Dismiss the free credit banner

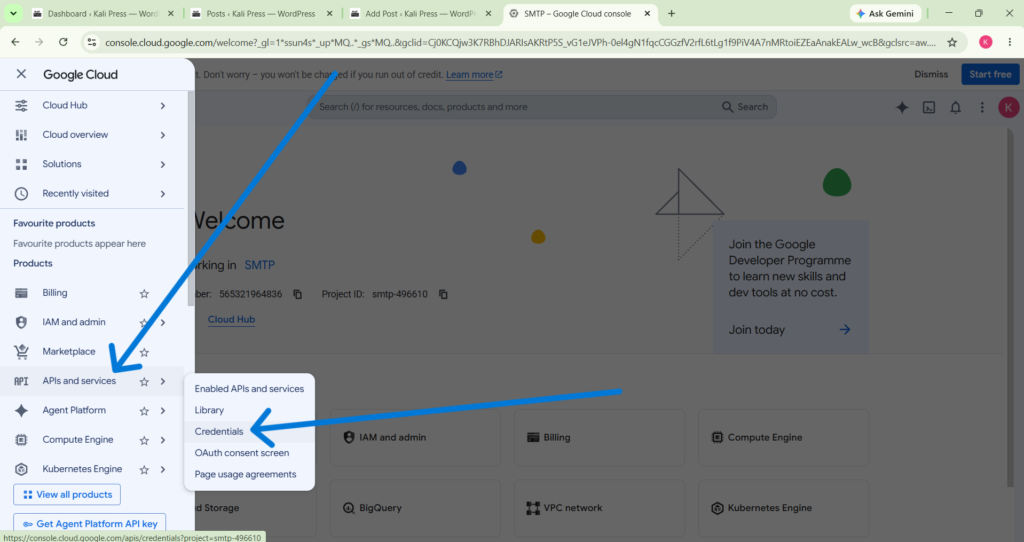coord(931,74)
